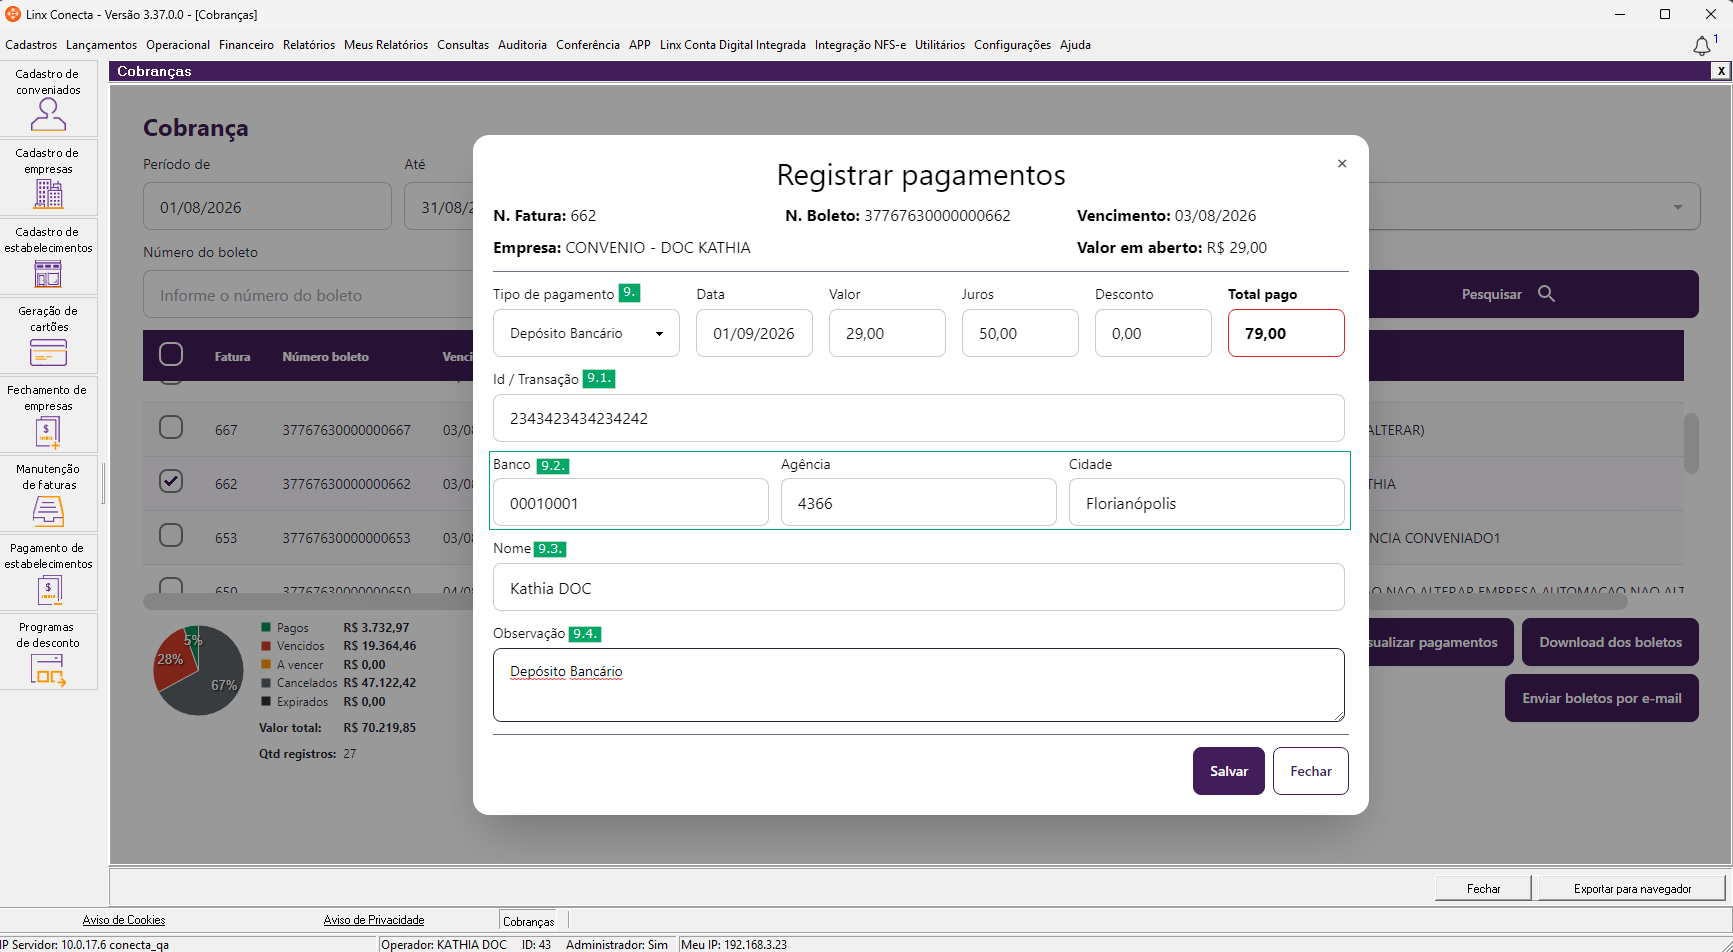Open Cadastro de conveniados sidebar icon

tap(48, 99)
